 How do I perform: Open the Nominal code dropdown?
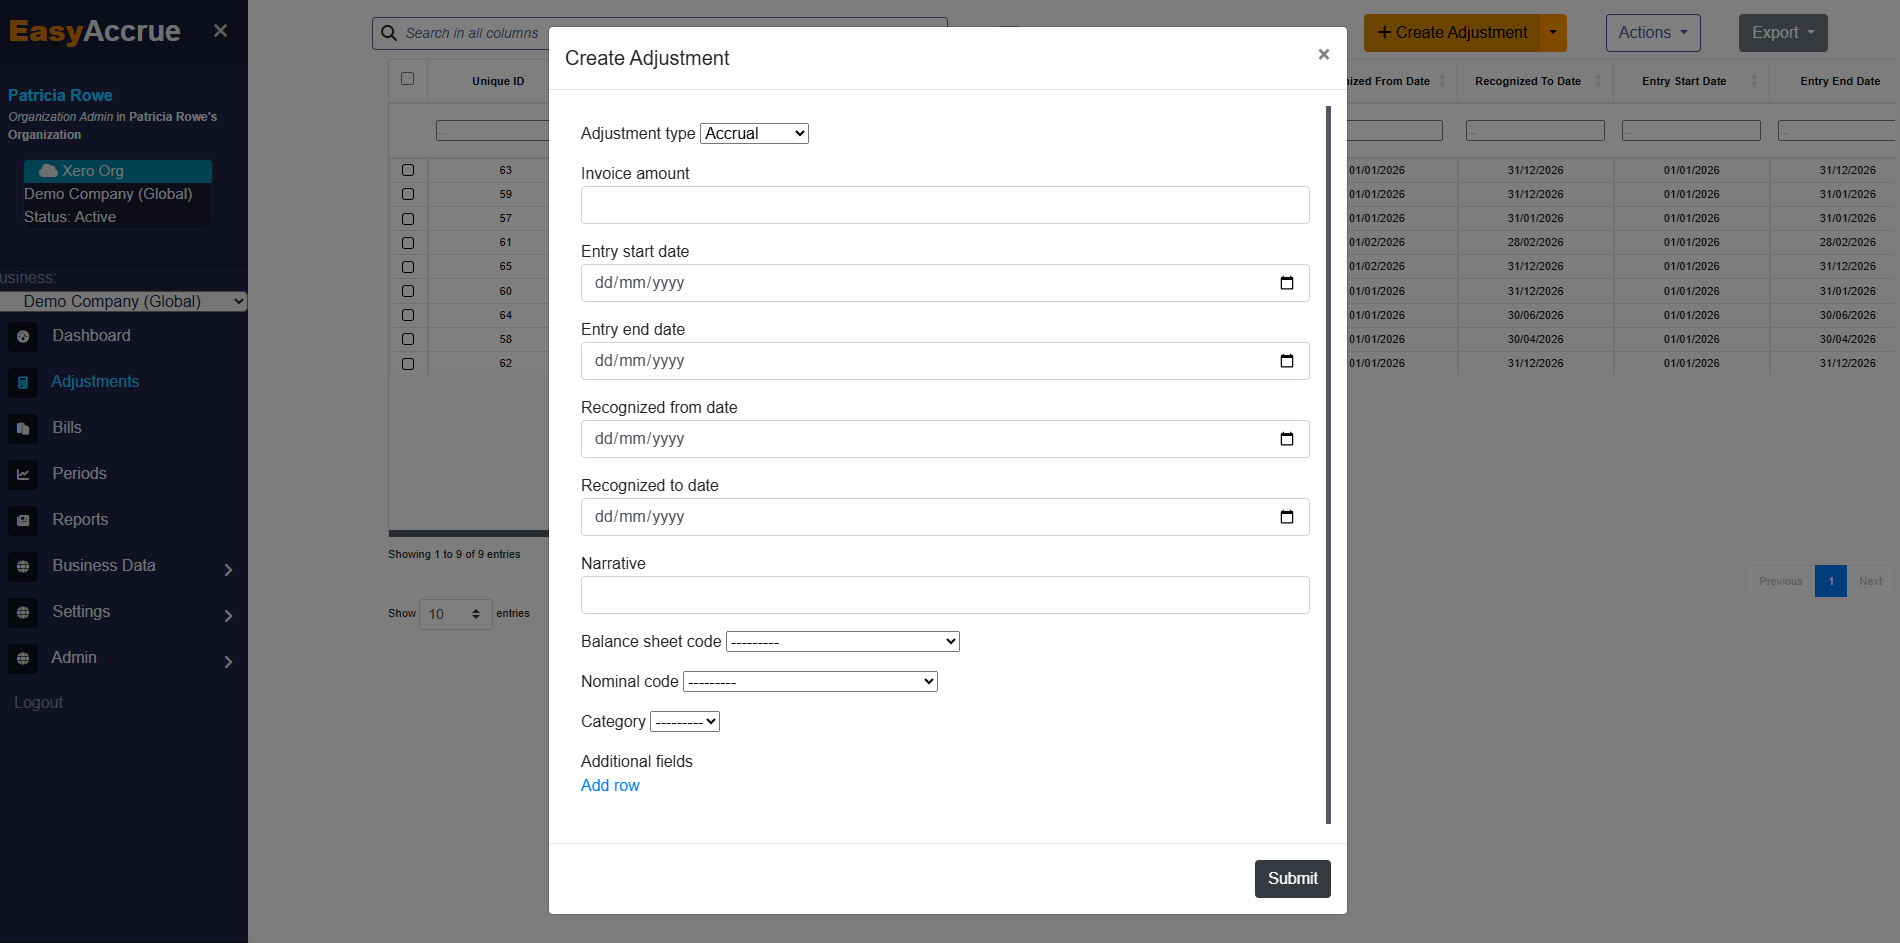coord(810,681)
